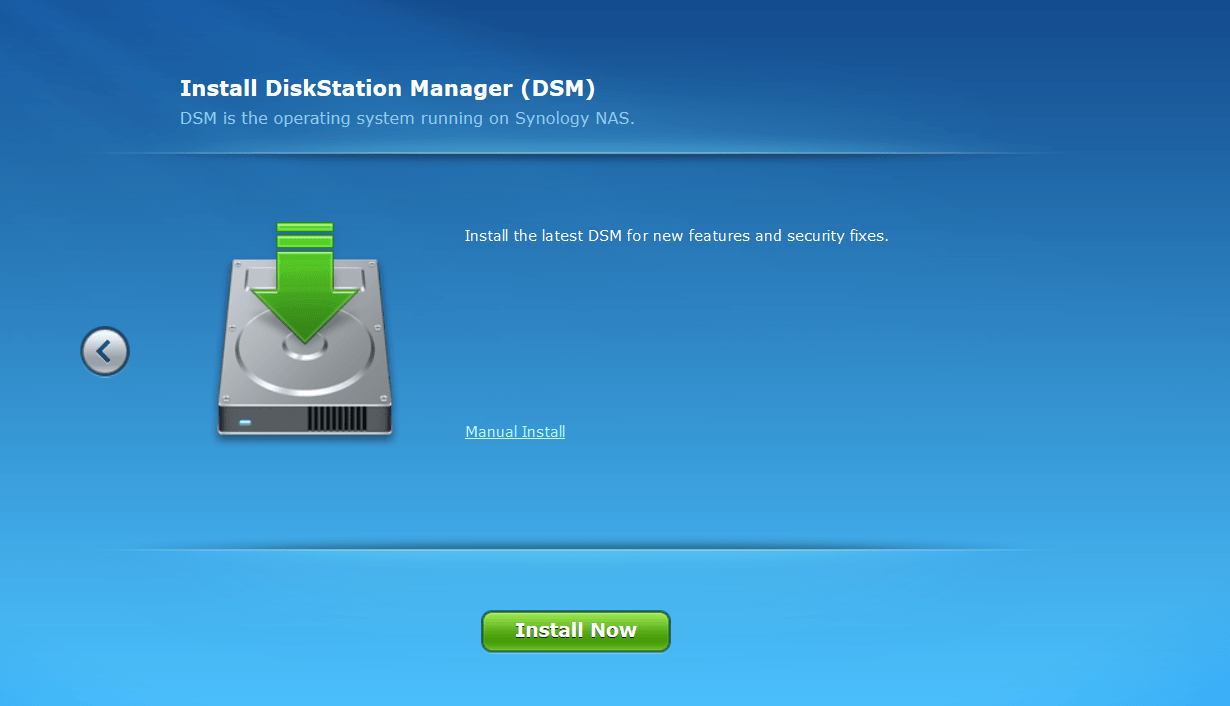The height and width of the screenshot is (706, 1230).
Task: Click the upper horizontal divider line
Action: (580, 153)
